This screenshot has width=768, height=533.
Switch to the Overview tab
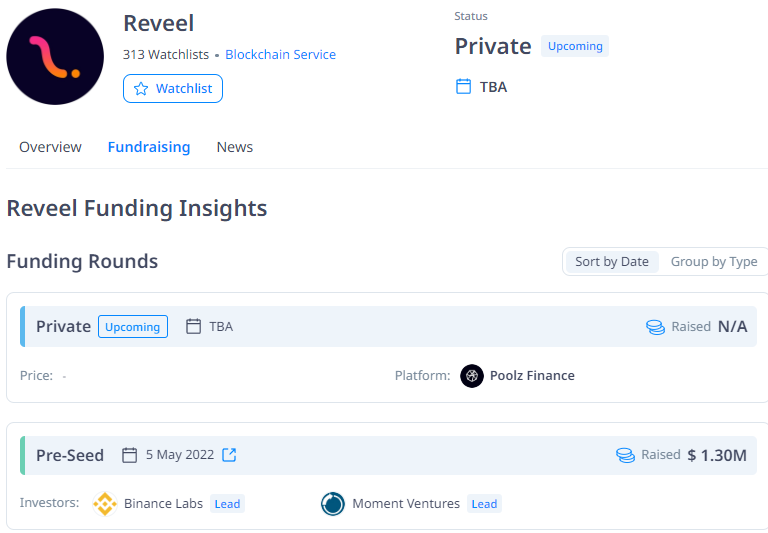click(x=50, y=147)
